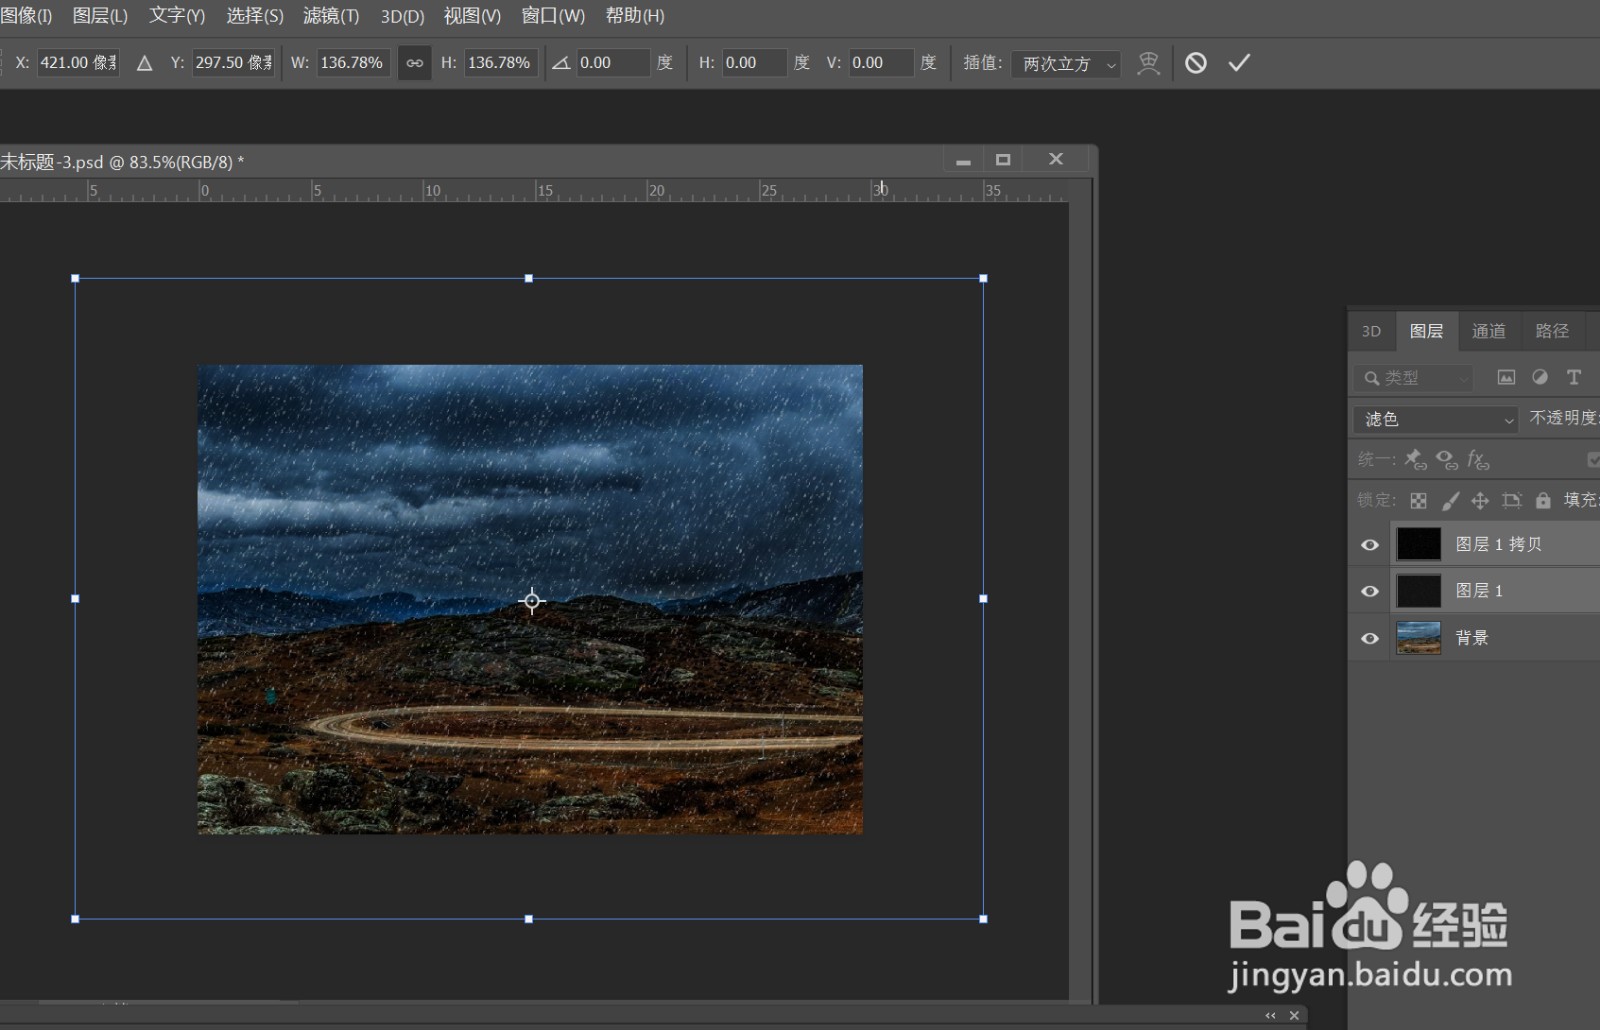Click the unify layer position icon

[1415, 459]
